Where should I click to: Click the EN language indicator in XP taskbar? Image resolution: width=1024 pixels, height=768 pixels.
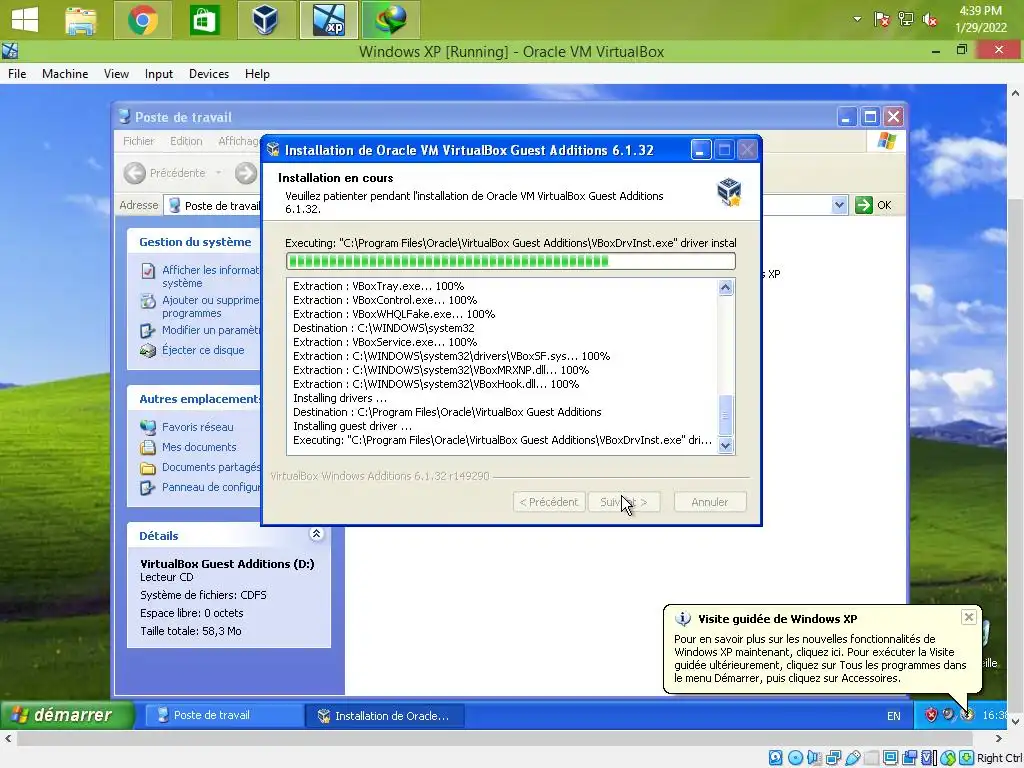pos(893,716)
